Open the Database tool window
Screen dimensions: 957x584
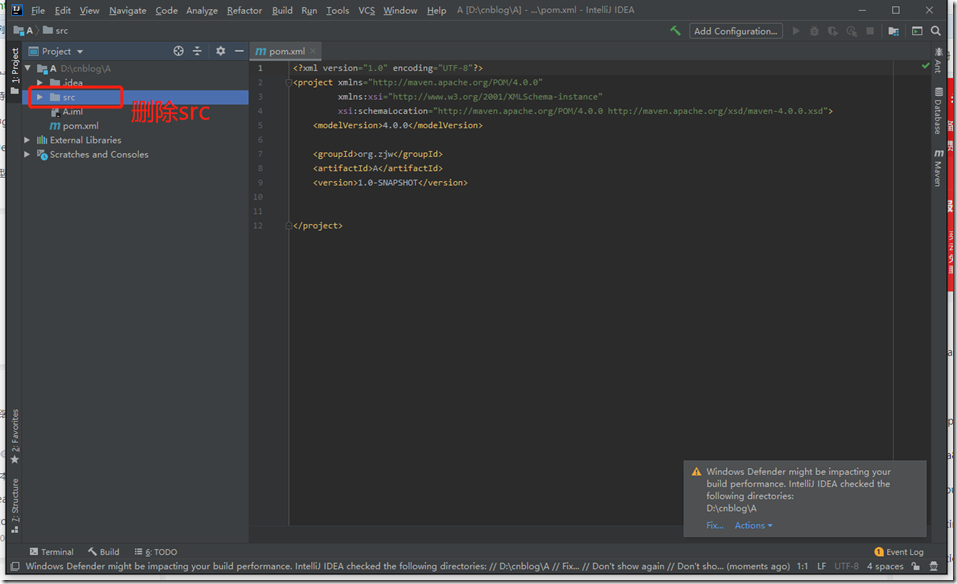938,110
